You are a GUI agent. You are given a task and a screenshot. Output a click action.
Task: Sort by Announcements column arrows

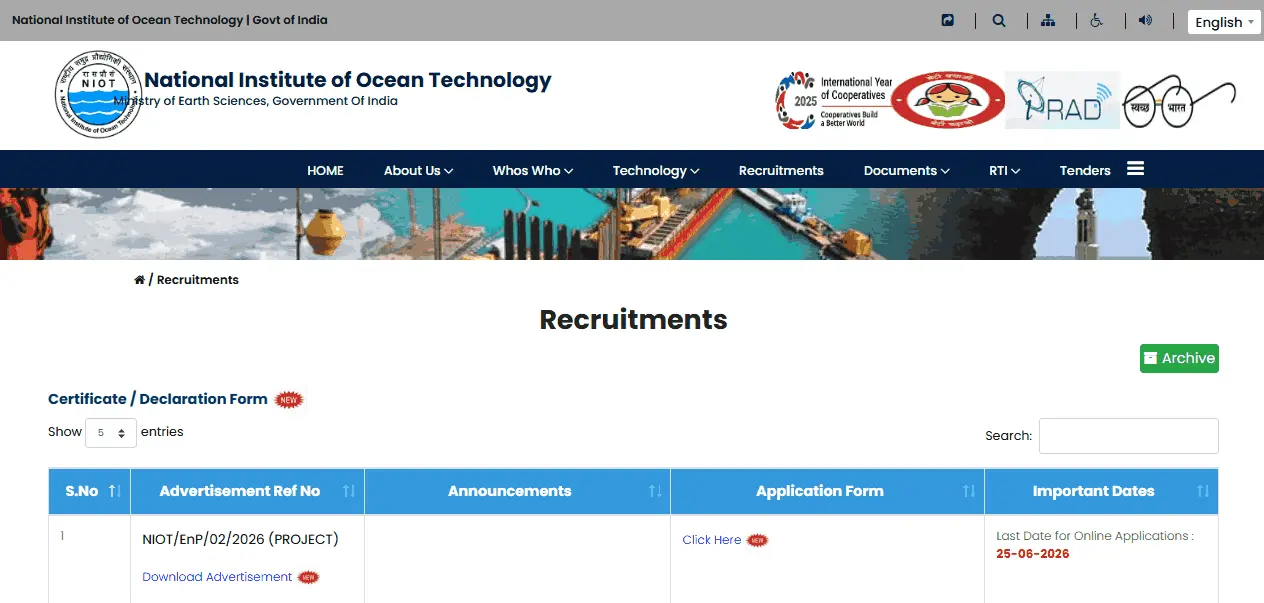pos(654,491)
